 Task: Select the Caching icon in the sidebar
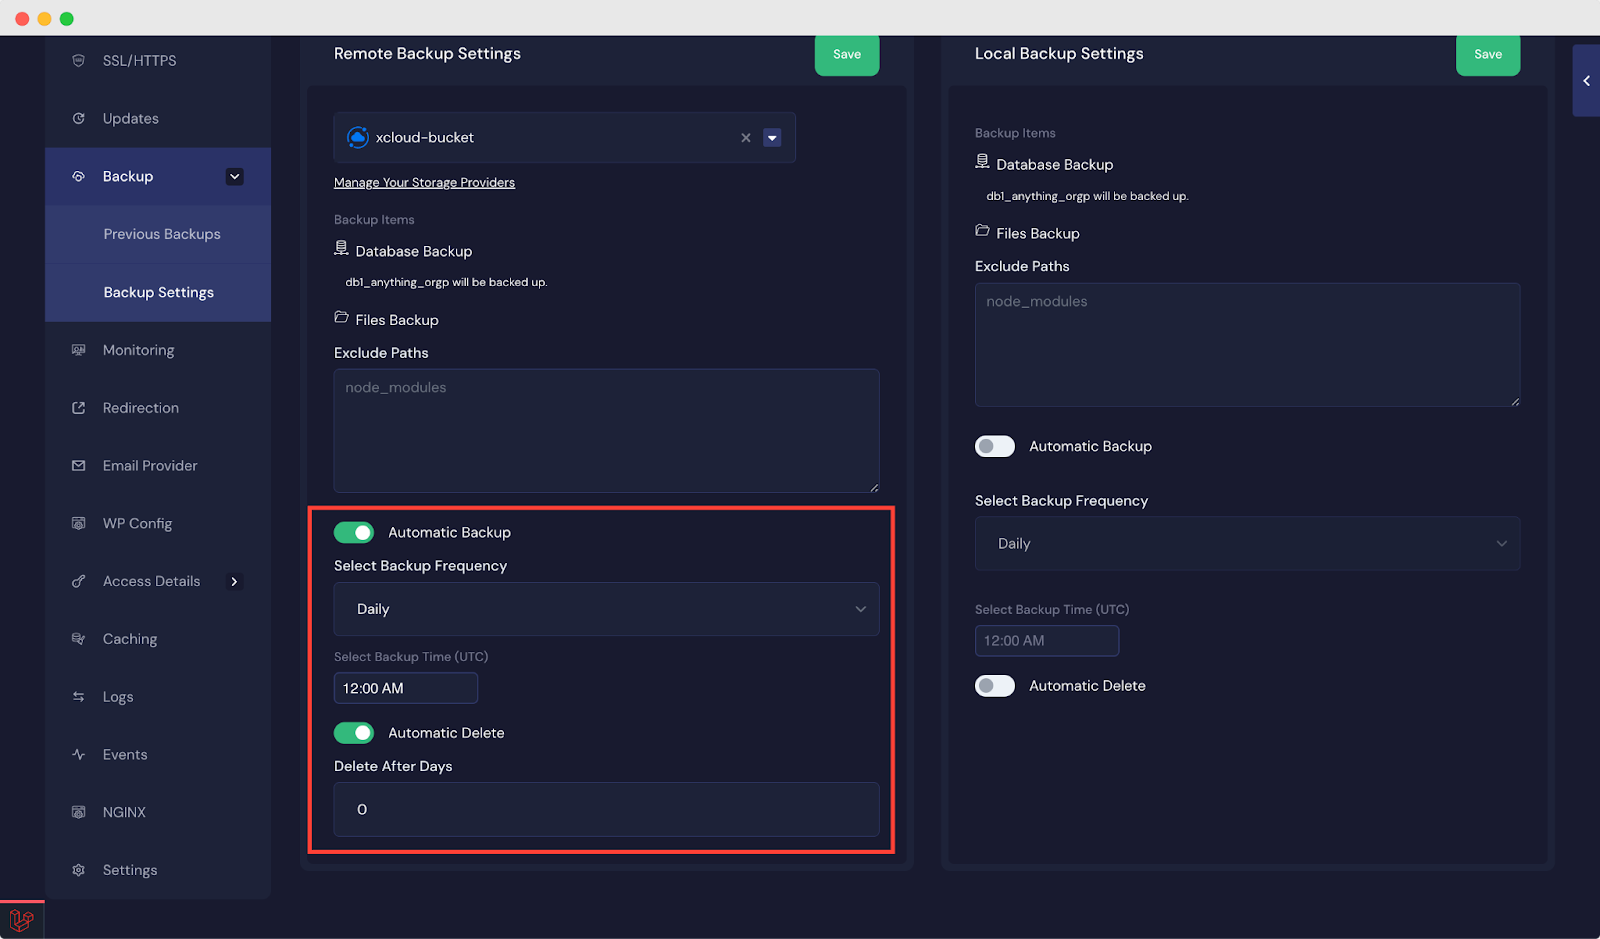[78, 638]
